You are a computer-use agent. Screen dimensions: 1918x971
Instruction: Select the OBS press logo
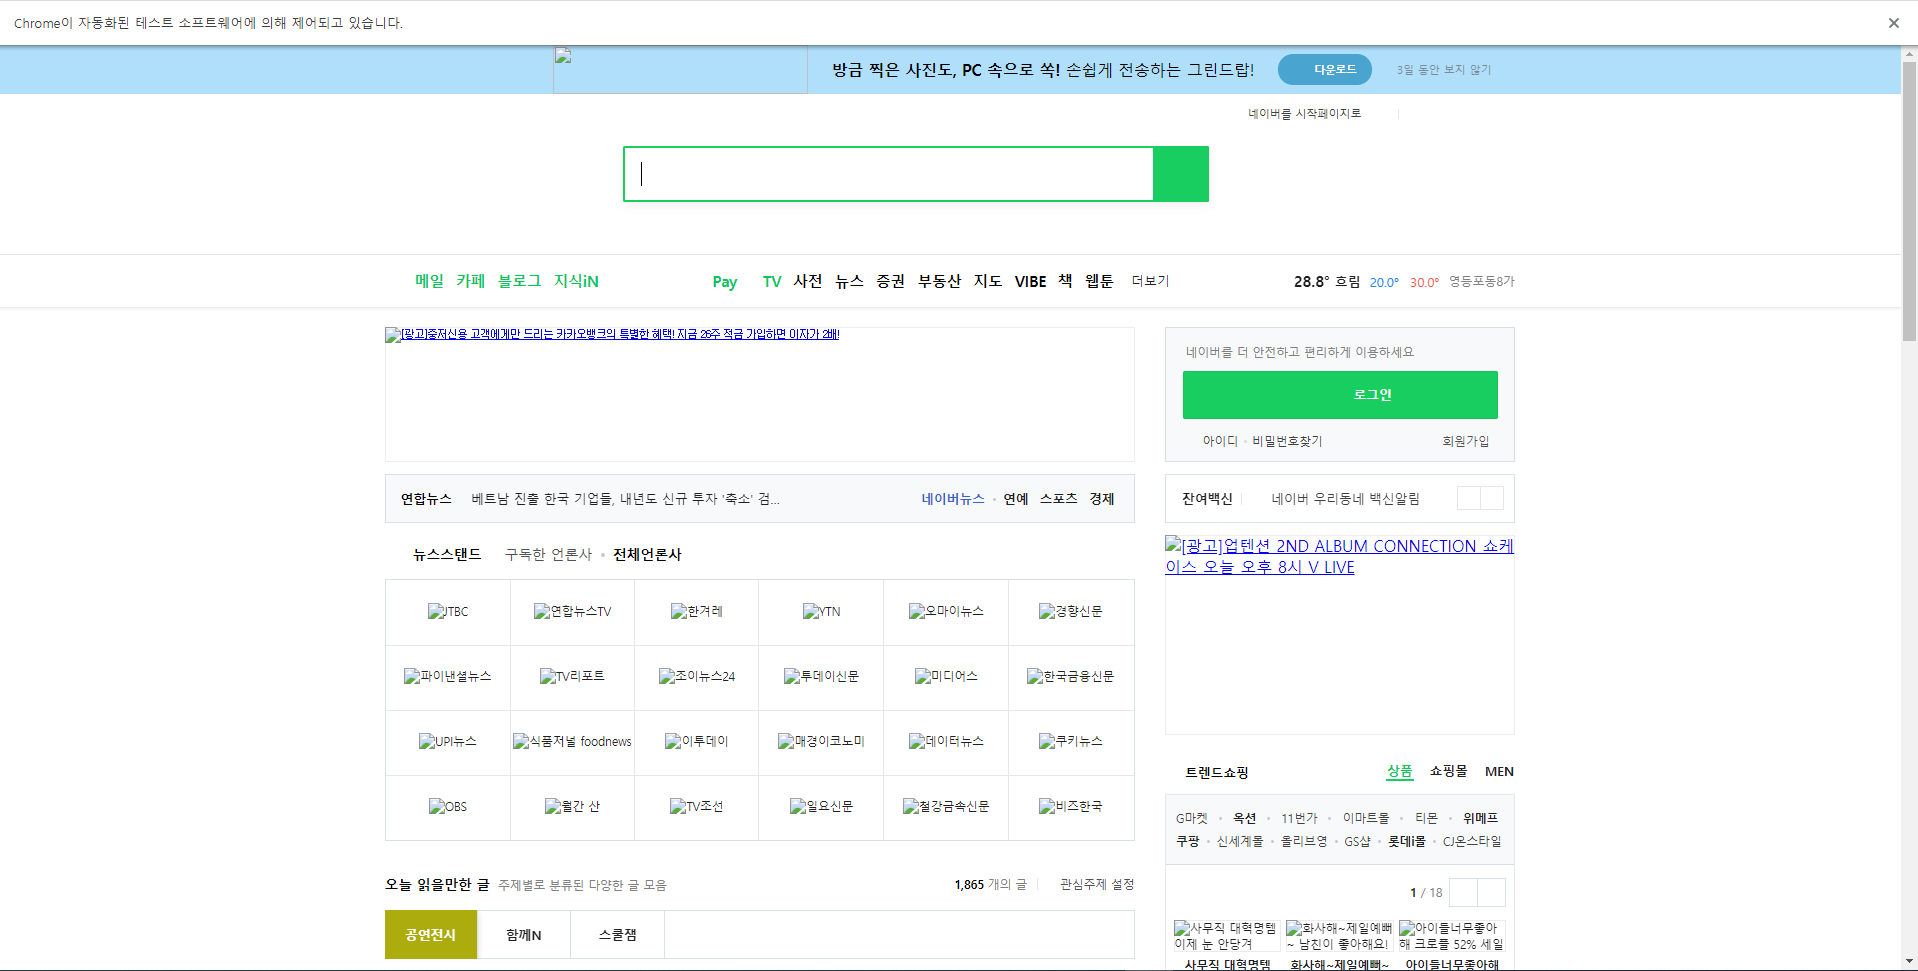point(448,807)
